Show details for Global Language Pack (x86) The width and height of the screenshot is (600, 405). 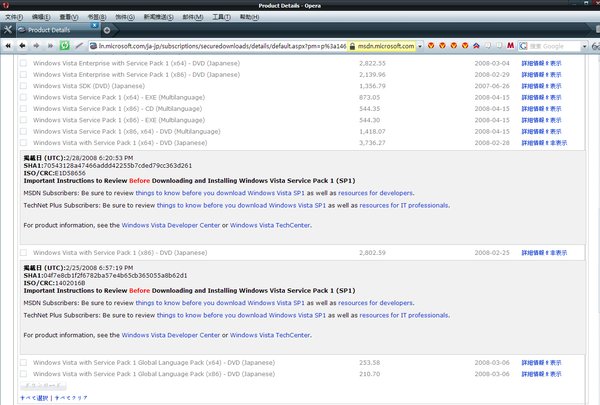[x=541, y=374]
